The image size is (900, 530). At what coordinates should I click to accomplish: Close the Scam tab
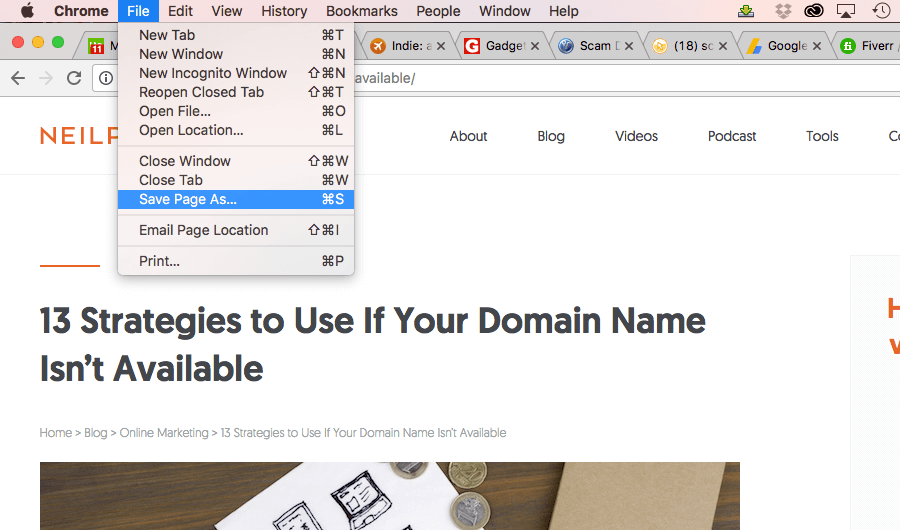(x=629, y=46)
